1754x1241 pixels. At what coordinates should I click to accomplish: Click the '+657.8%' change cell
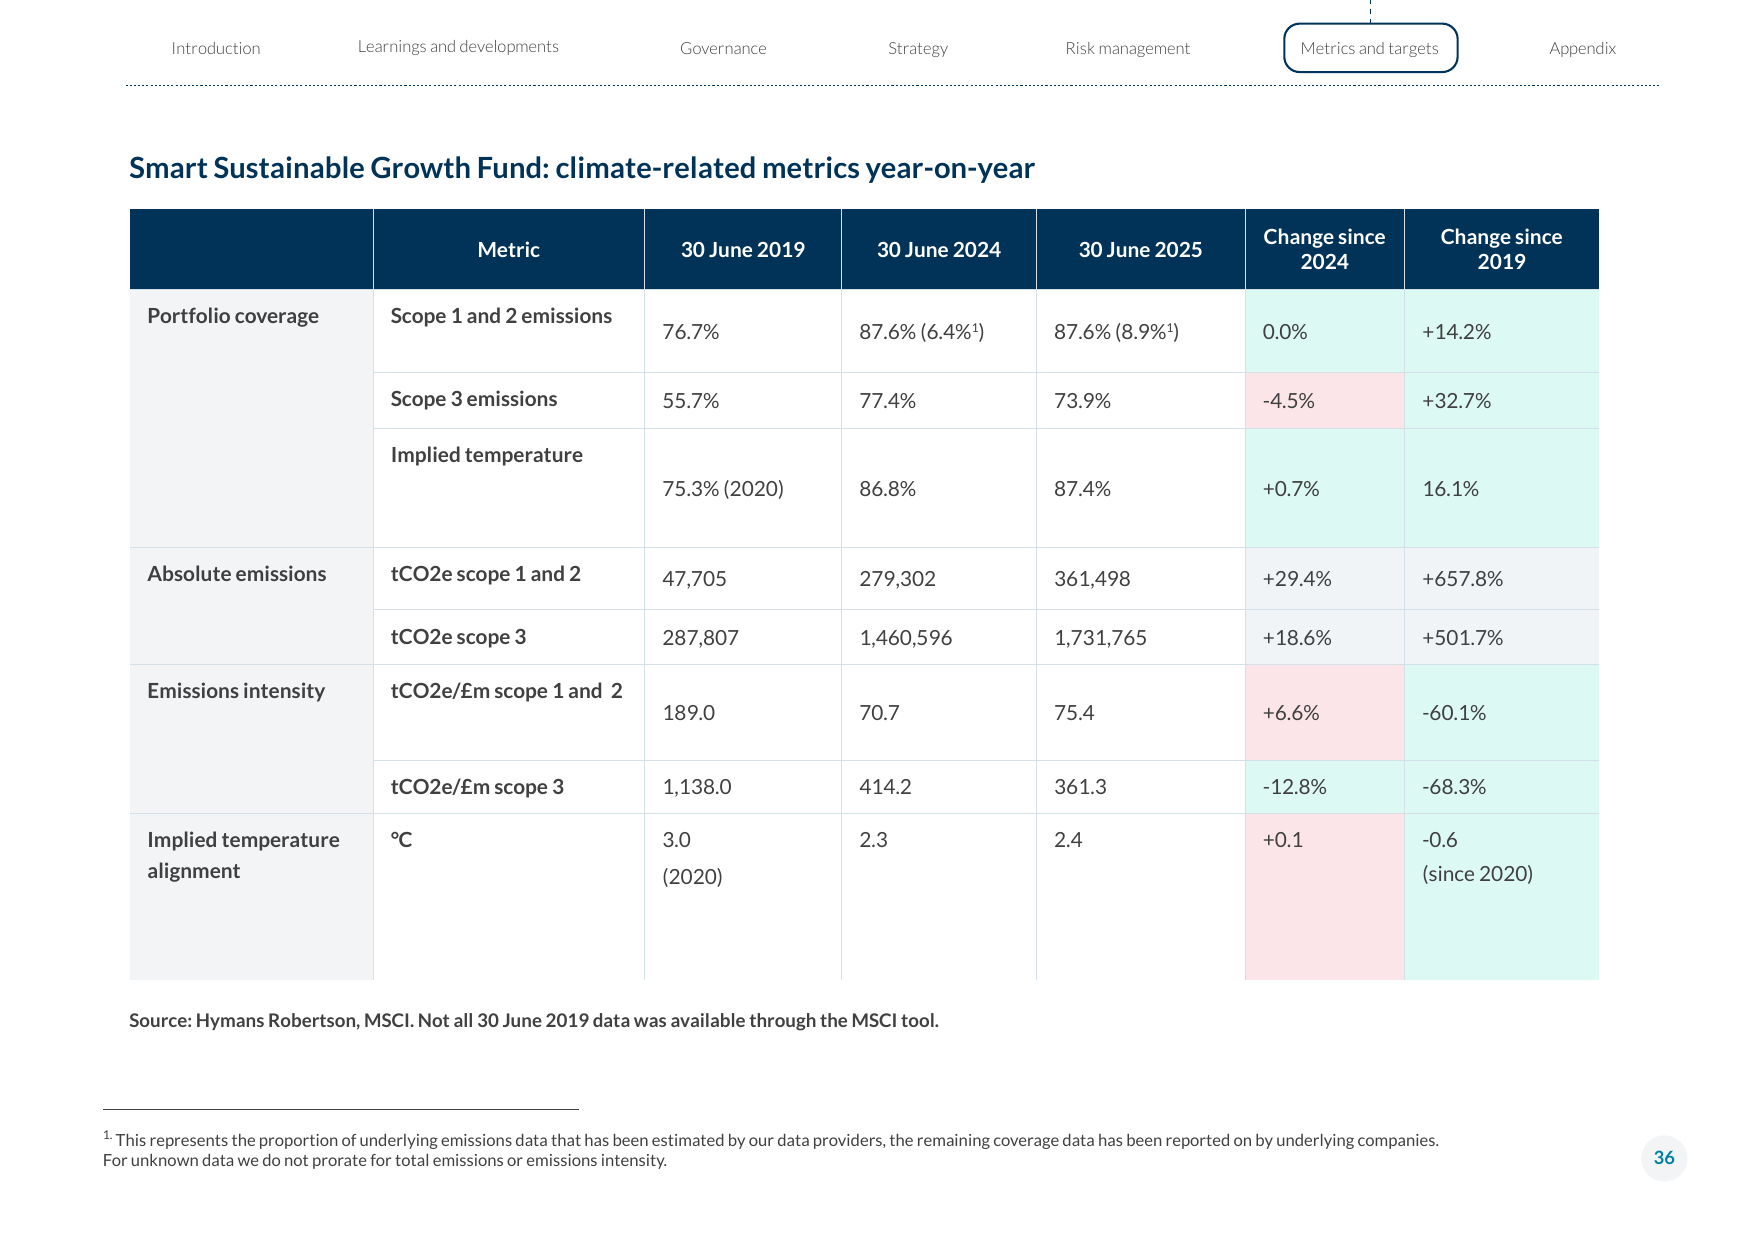[x=1502, y=579]
